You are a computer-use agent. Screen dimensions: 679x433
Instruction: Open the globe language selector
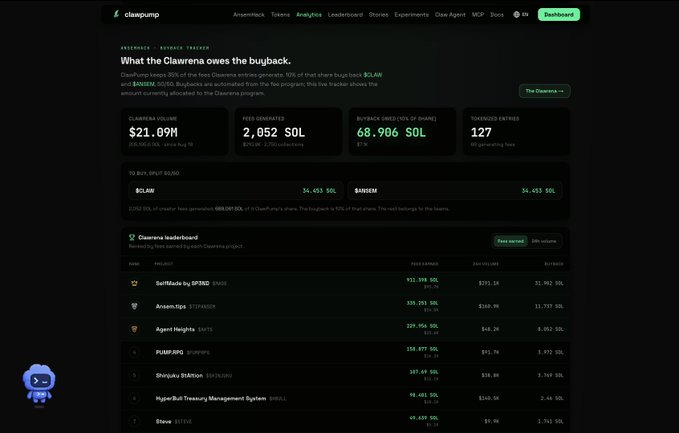[x=516, y=14]
